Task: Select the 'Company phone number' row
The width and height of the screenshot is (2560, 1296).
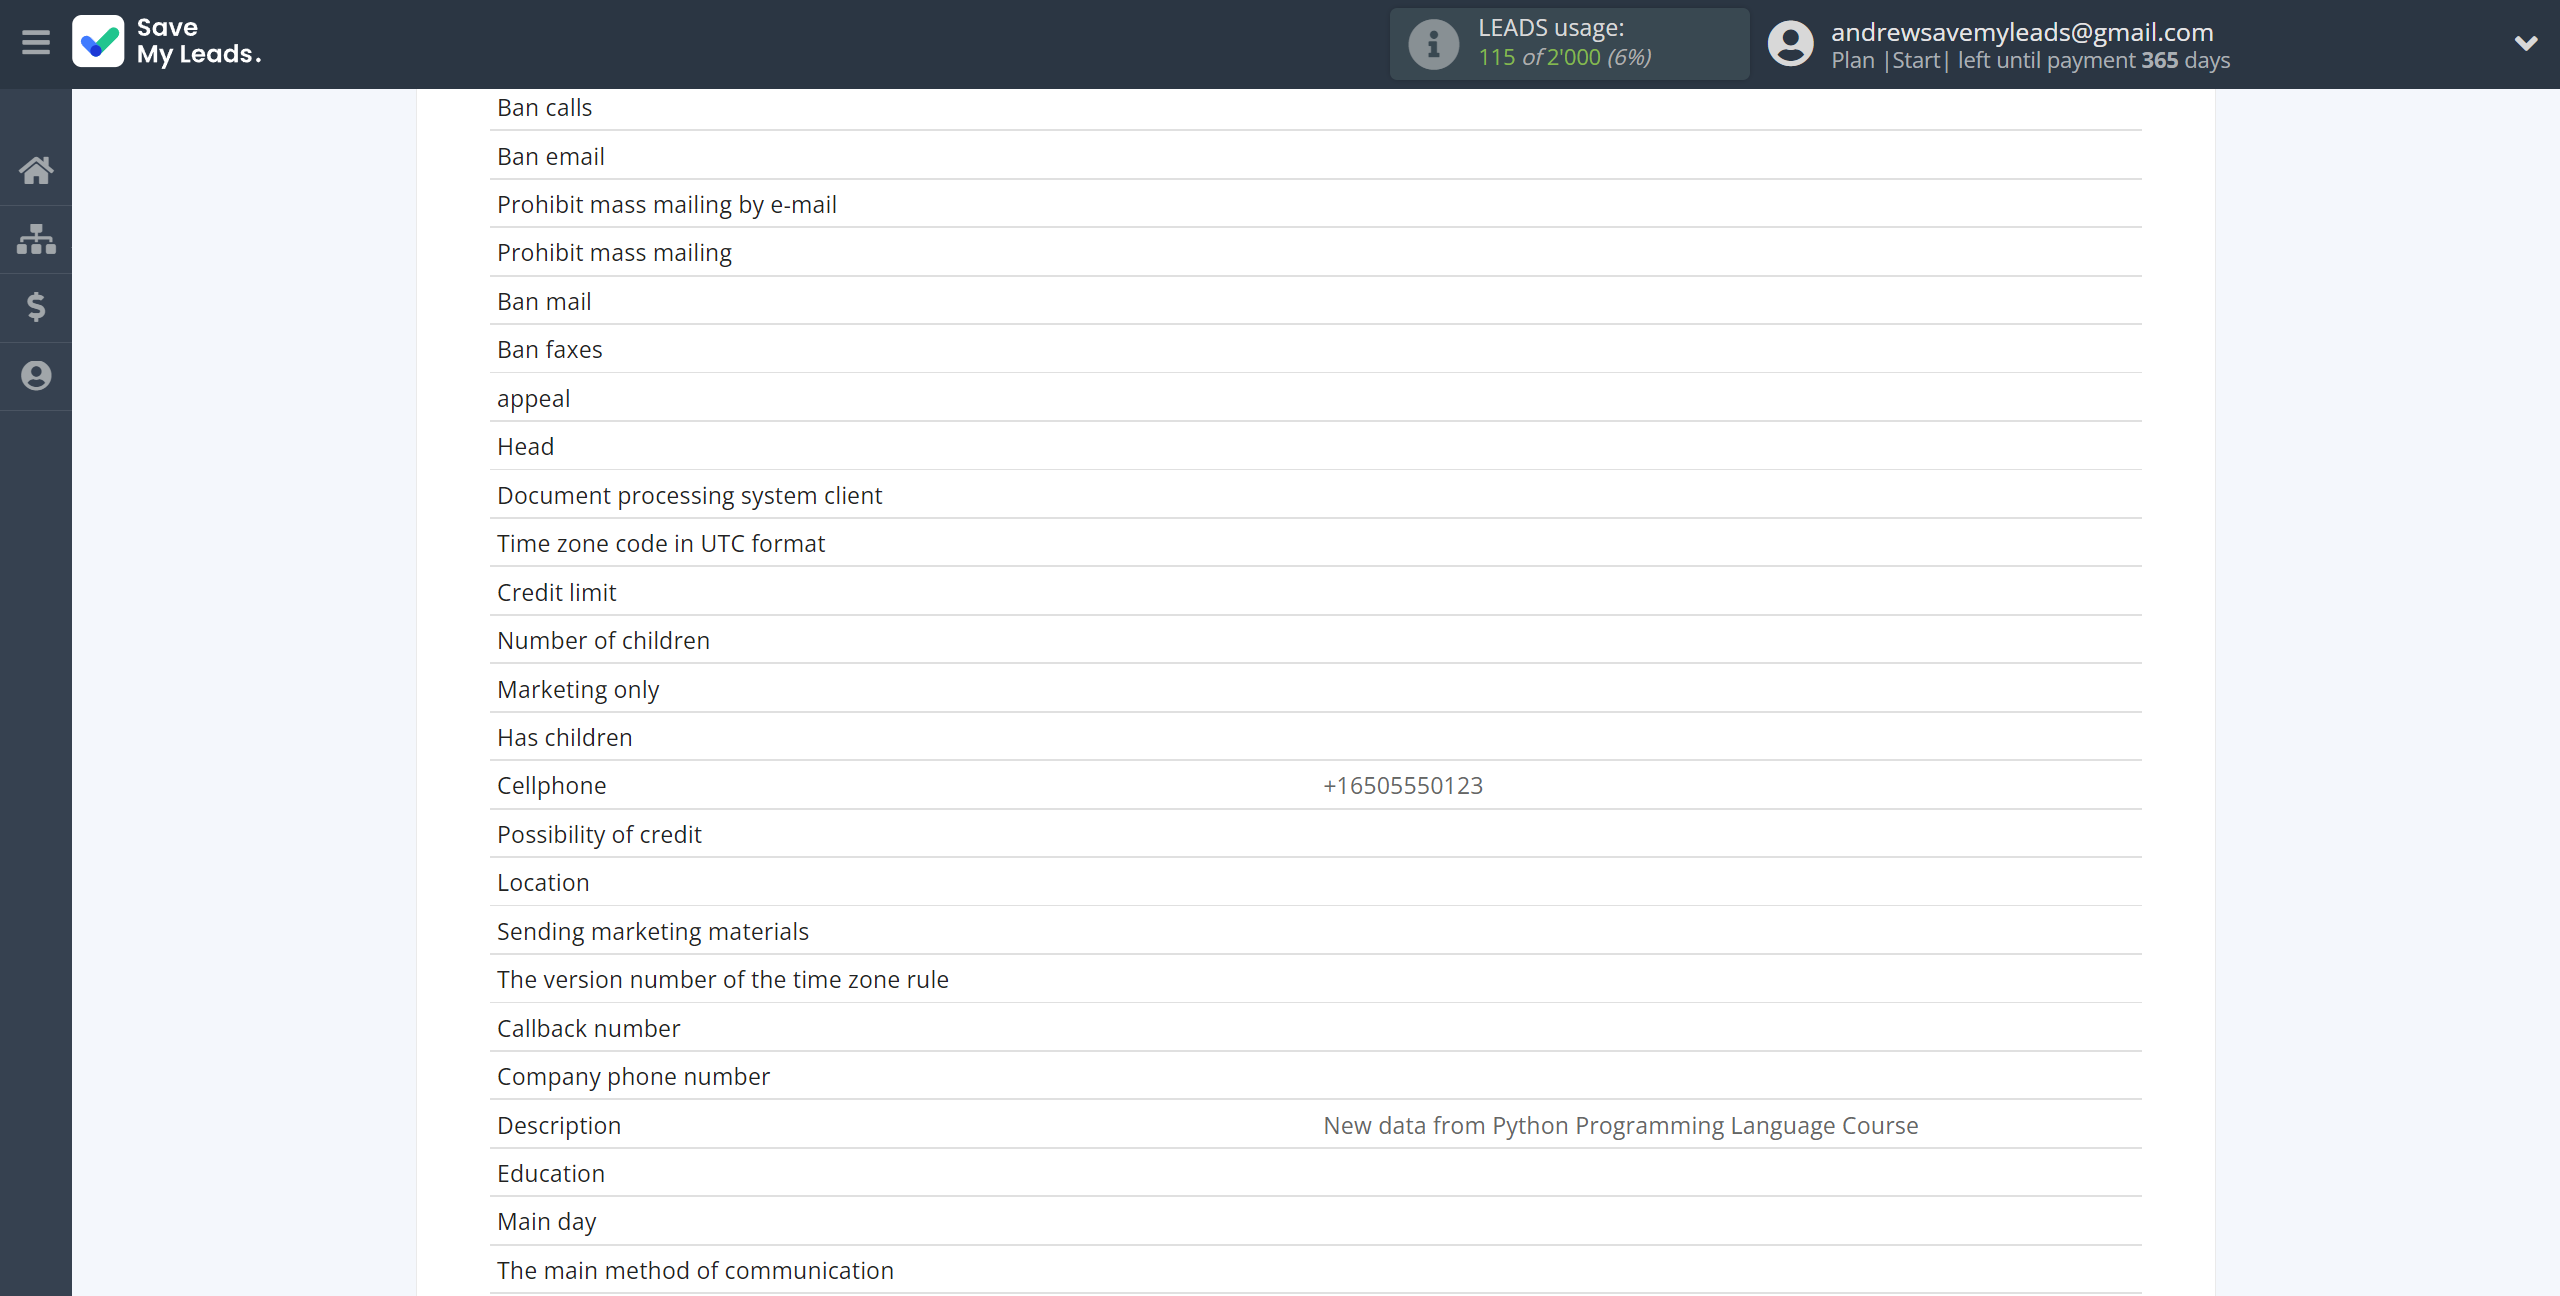Action: pos(1315,1076)
